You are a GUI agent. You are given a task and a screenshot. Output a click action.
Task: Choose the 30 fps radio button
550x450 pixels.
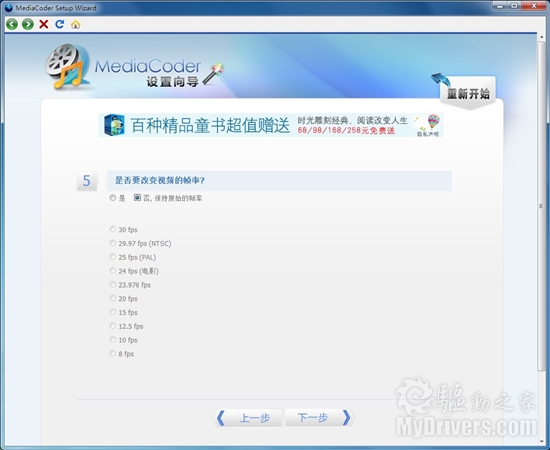pyautogui.click(x=113, y=229)
